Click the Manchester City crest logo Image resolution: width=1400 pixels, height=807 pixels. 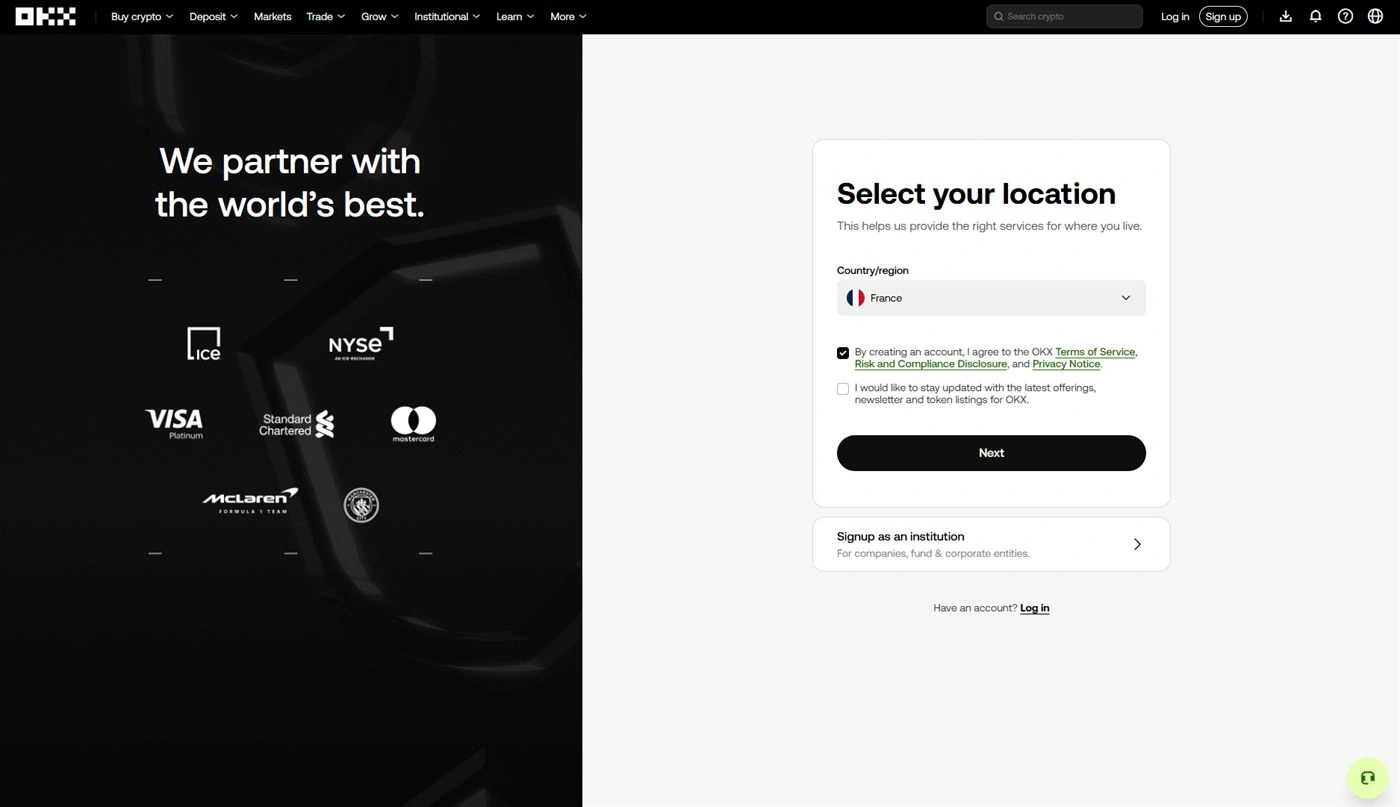[361, 505]
